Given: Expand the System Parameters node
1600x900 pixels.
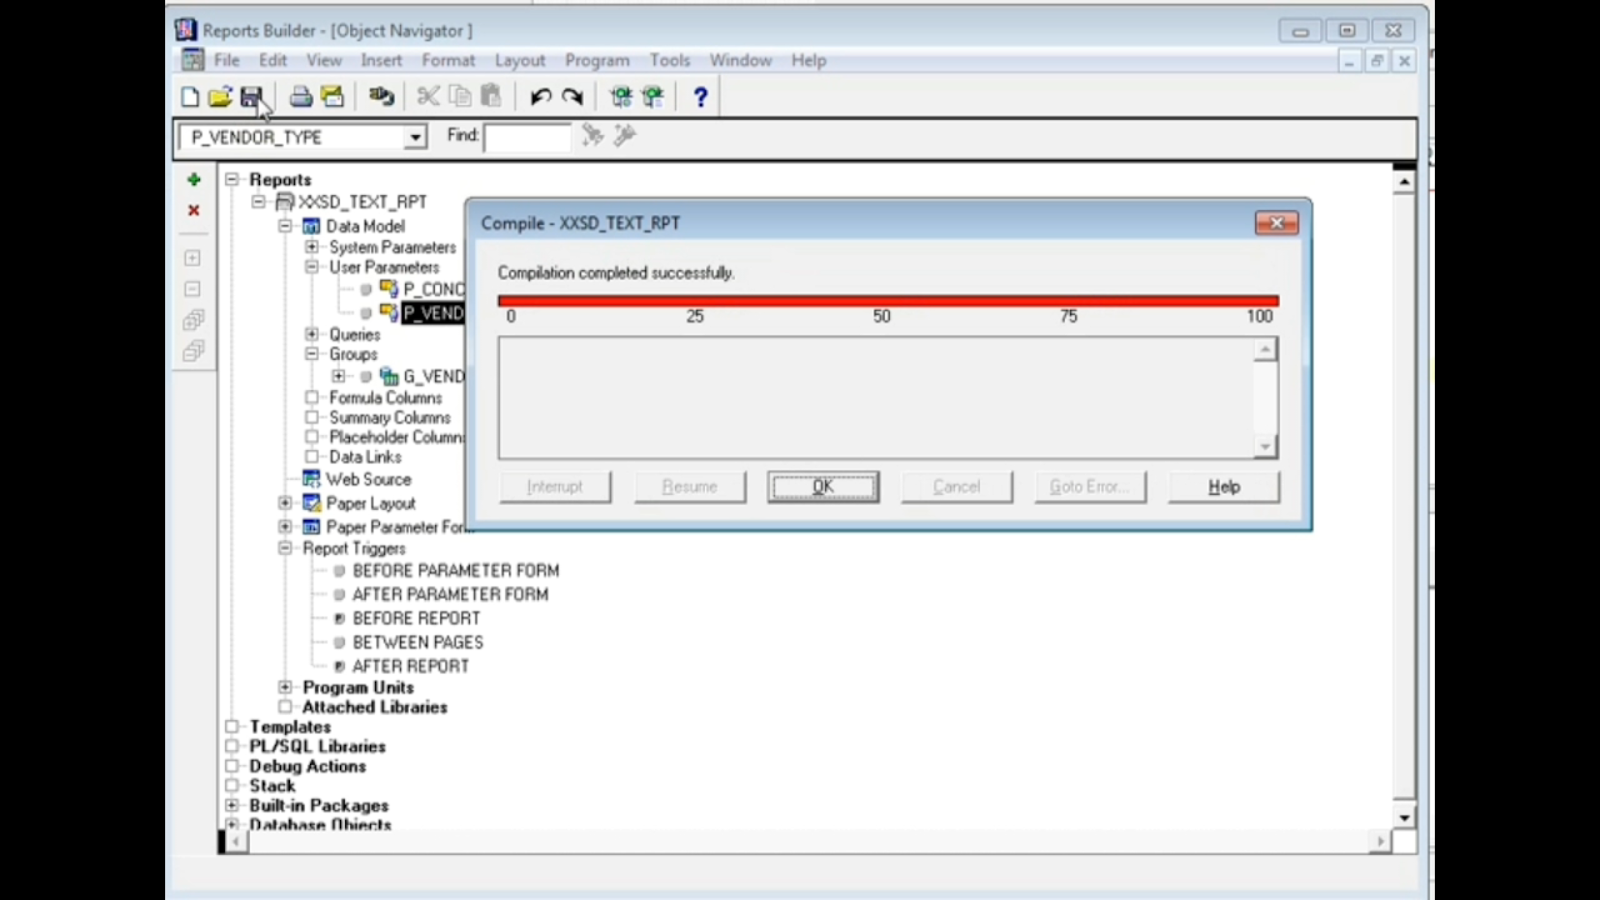Looking at the screenshot, I should tap(311, 247).
